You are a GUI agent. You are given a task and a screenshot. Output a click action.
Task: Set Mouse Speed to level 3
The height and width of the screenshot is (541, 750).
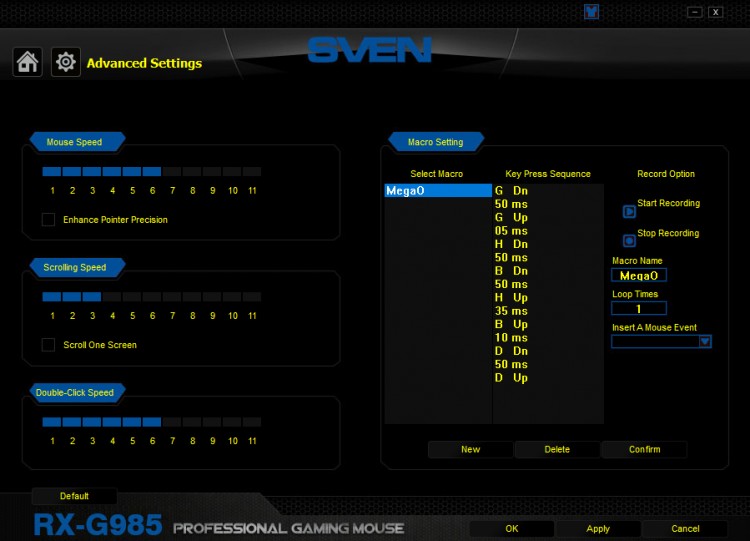(92, 171)
